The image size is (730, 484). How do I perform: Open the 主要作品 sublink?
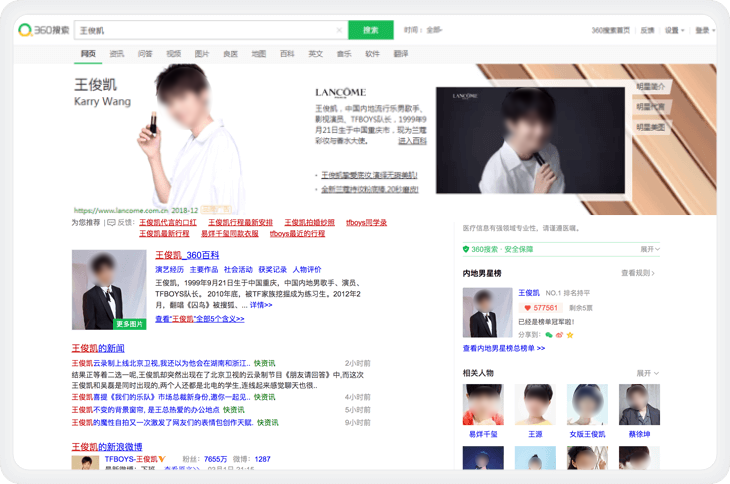pos(204,269)
